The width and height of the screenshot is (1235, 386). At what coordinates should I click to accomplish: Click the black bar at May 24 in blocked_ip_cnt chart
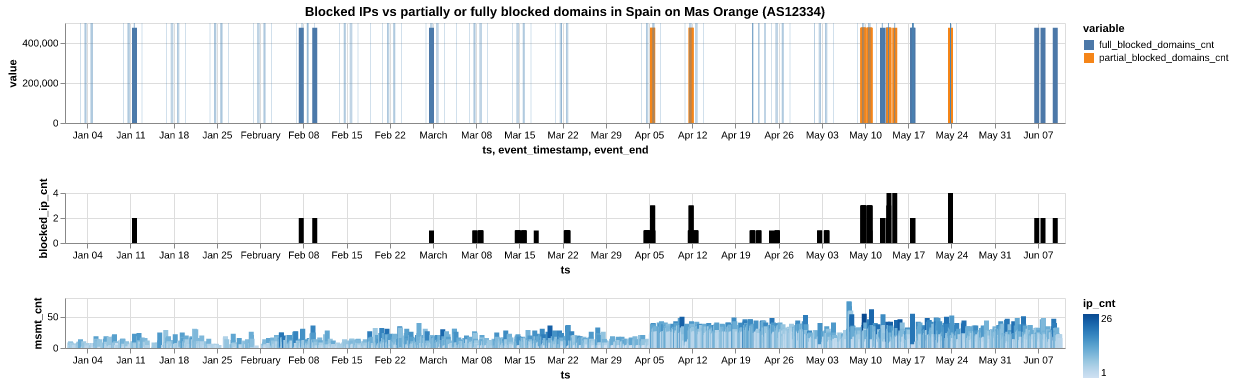(x=950, y=218)
